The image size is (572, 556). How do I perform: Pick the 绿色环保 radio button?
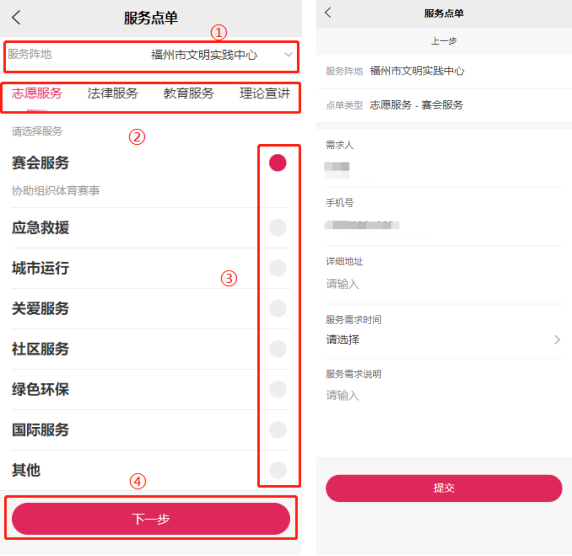(278, 389)
